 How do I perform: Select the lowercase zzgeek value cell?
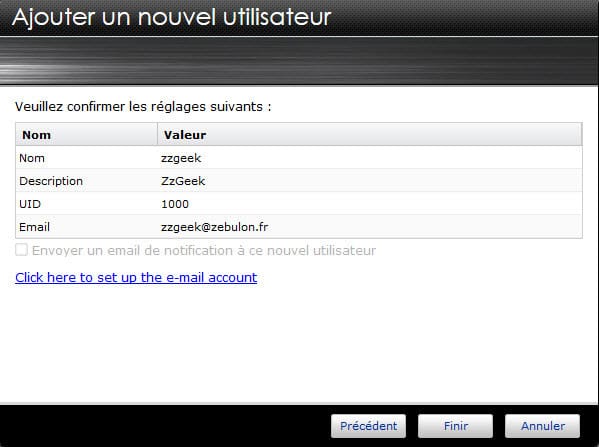370,158
